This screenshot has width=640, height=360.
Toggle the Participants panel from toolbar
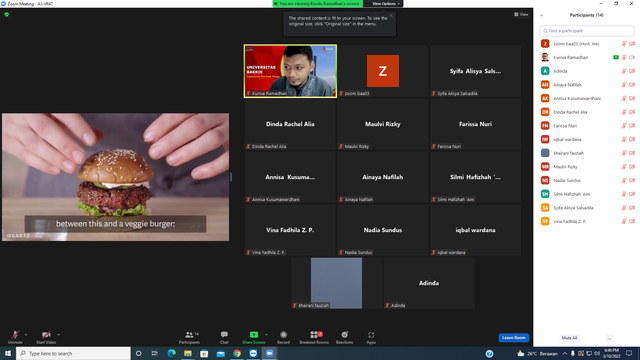(x=189, y=337)
